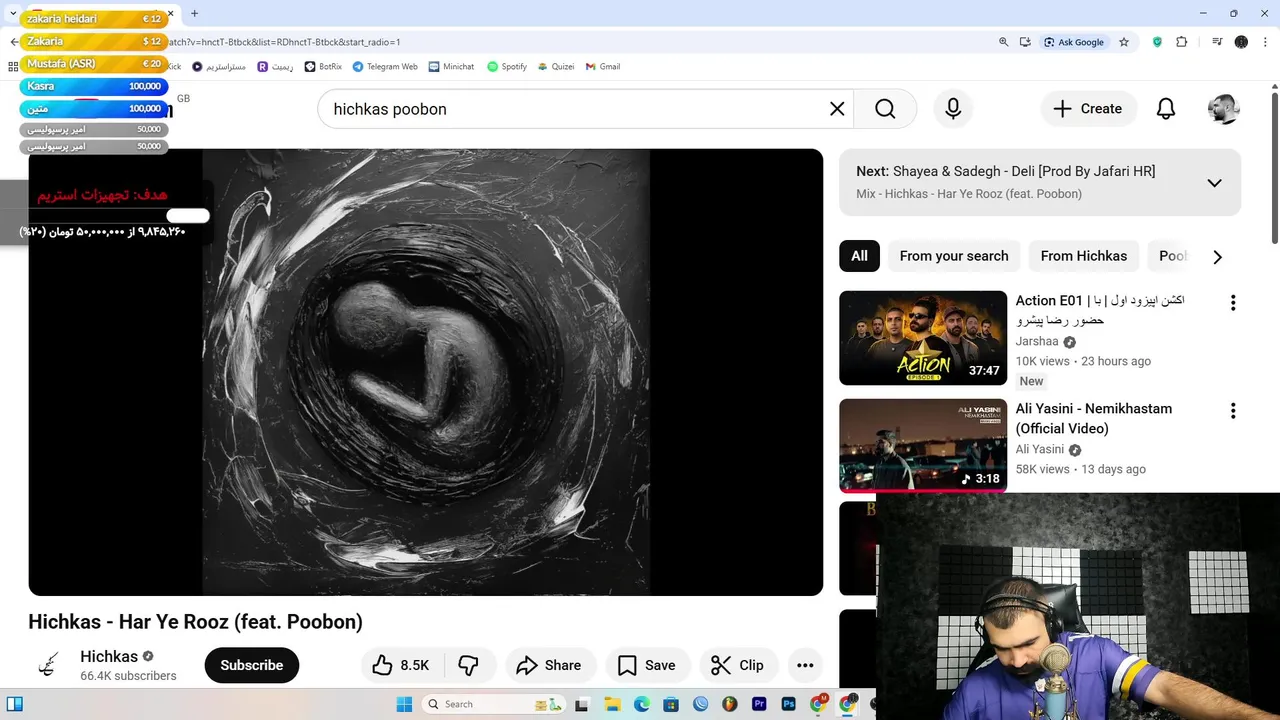Click the Hichkas - Har Ye Rooz title
1280x720 pixels.
coord(196,621)
